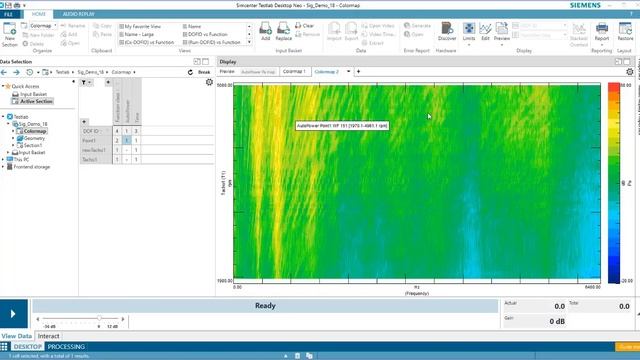Switch to the Preview display tab
Viewport: 640px width, 360px height.
point(227,71)
